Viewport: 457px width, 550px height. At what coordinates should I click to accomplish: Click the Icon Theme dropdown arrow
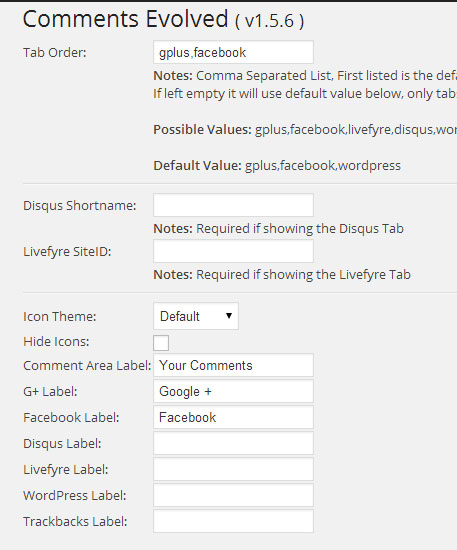click(x=229, y=316)
